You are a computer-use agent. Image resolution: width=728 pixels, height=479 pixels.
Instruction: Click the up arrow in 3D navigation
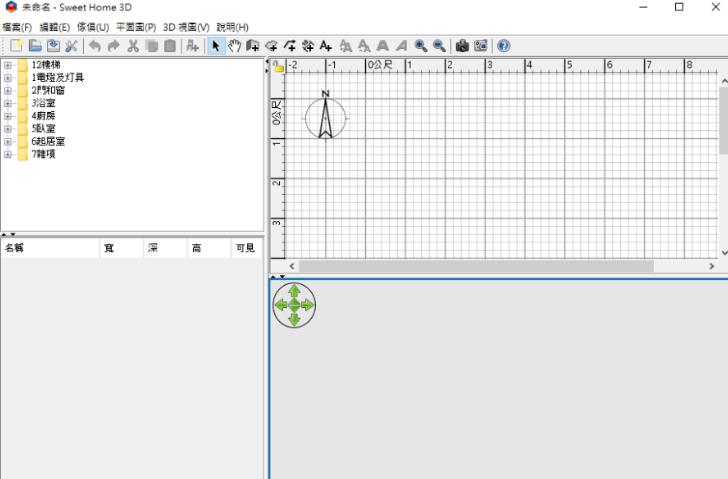294,291
